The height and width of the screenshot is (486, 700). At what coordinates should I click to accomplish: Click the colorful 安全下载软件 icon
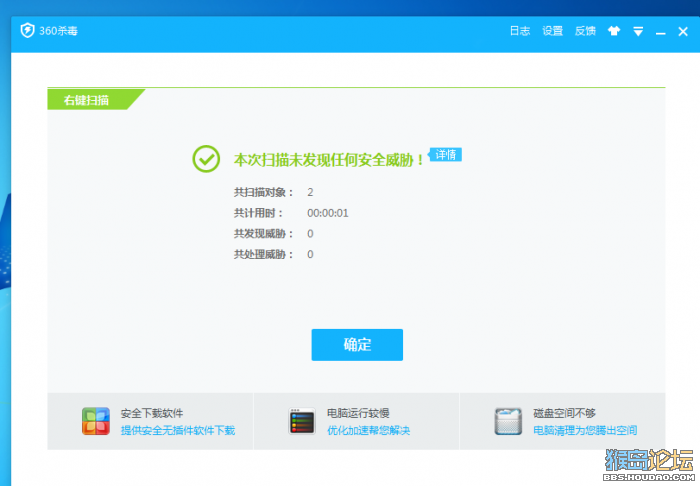coord(96,421)
